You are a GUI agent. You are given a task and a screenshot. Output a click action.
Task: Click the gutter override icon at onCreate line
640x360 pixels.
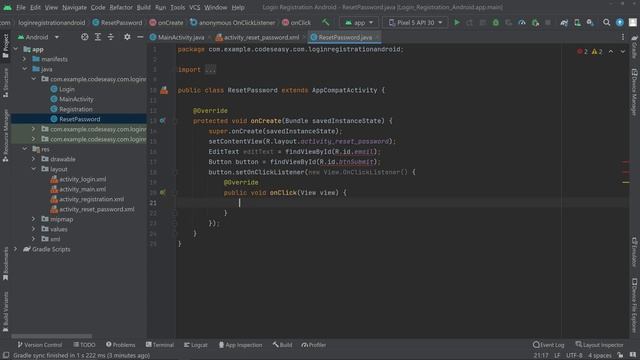(x=162, y=121)
